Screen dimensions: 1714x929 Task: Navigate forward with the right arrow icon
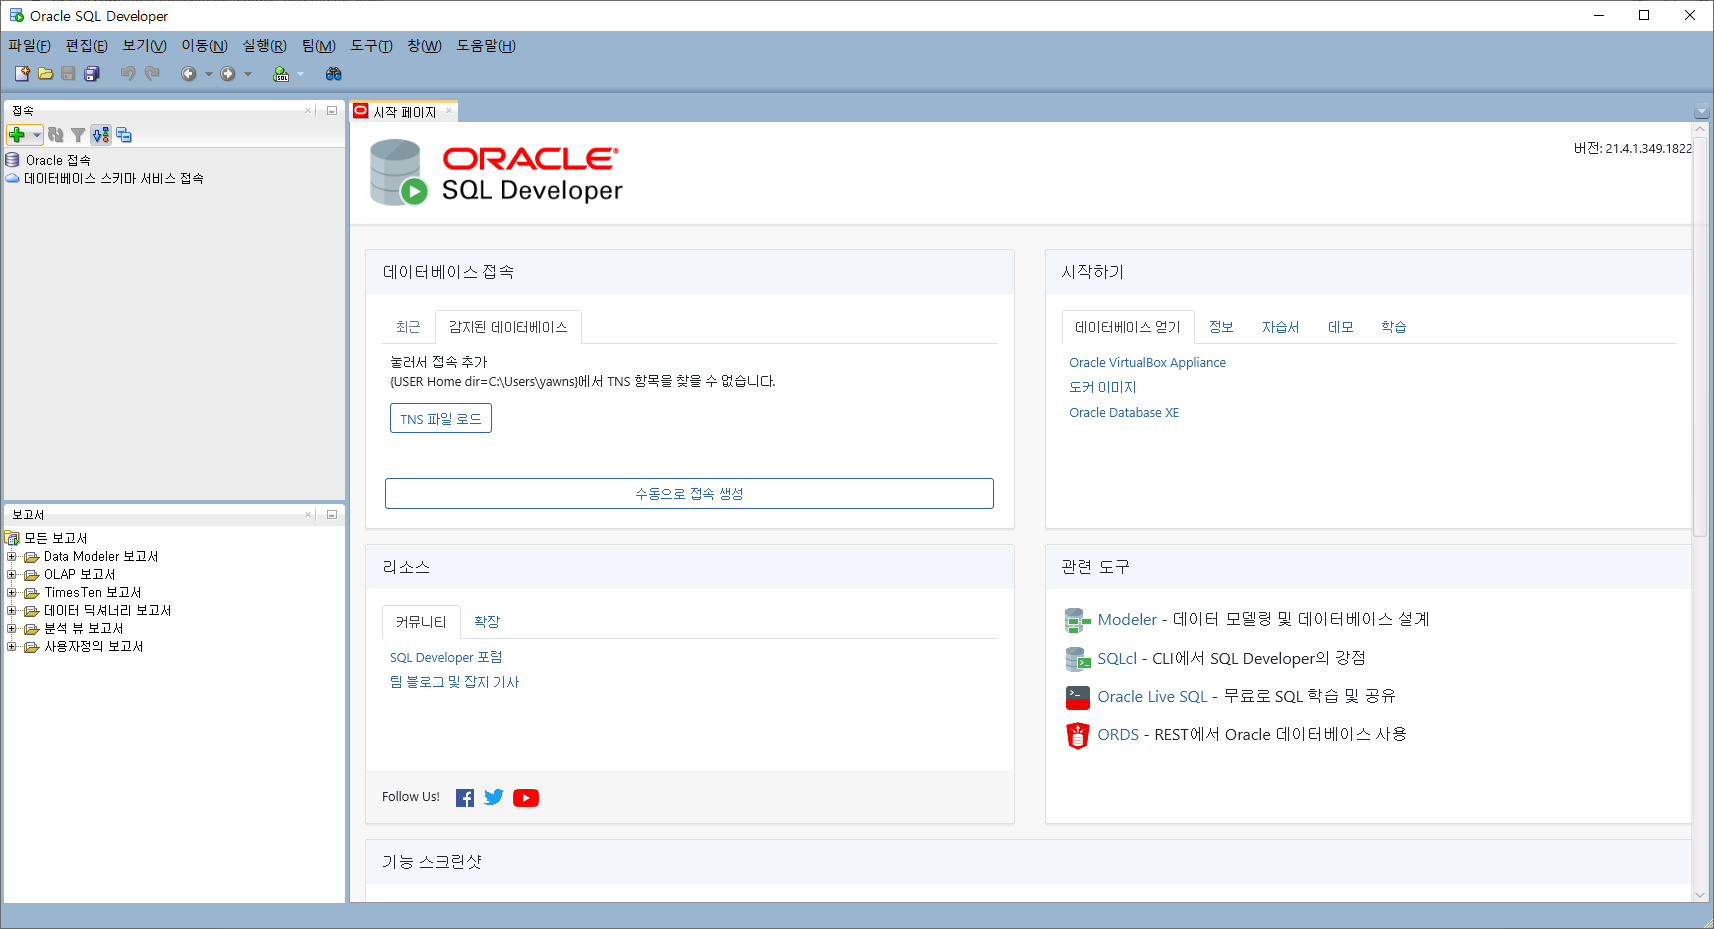tap(228, 74)
